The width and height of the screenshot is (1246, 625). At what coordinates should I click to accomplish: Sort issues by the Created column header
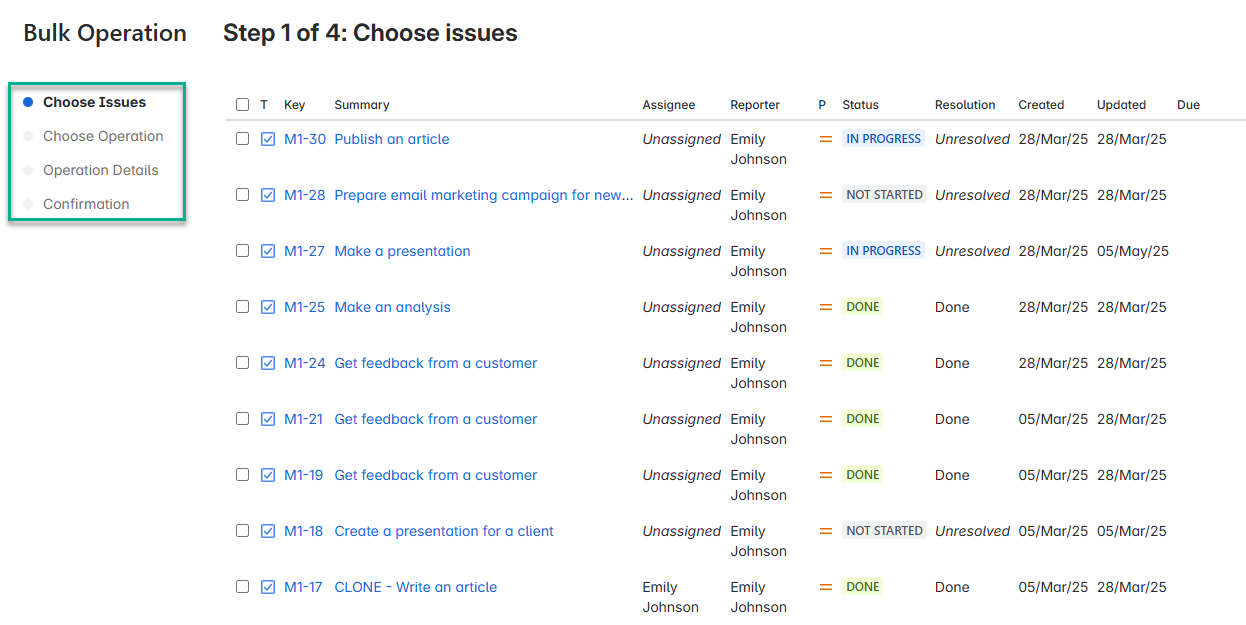(1041, 104)
